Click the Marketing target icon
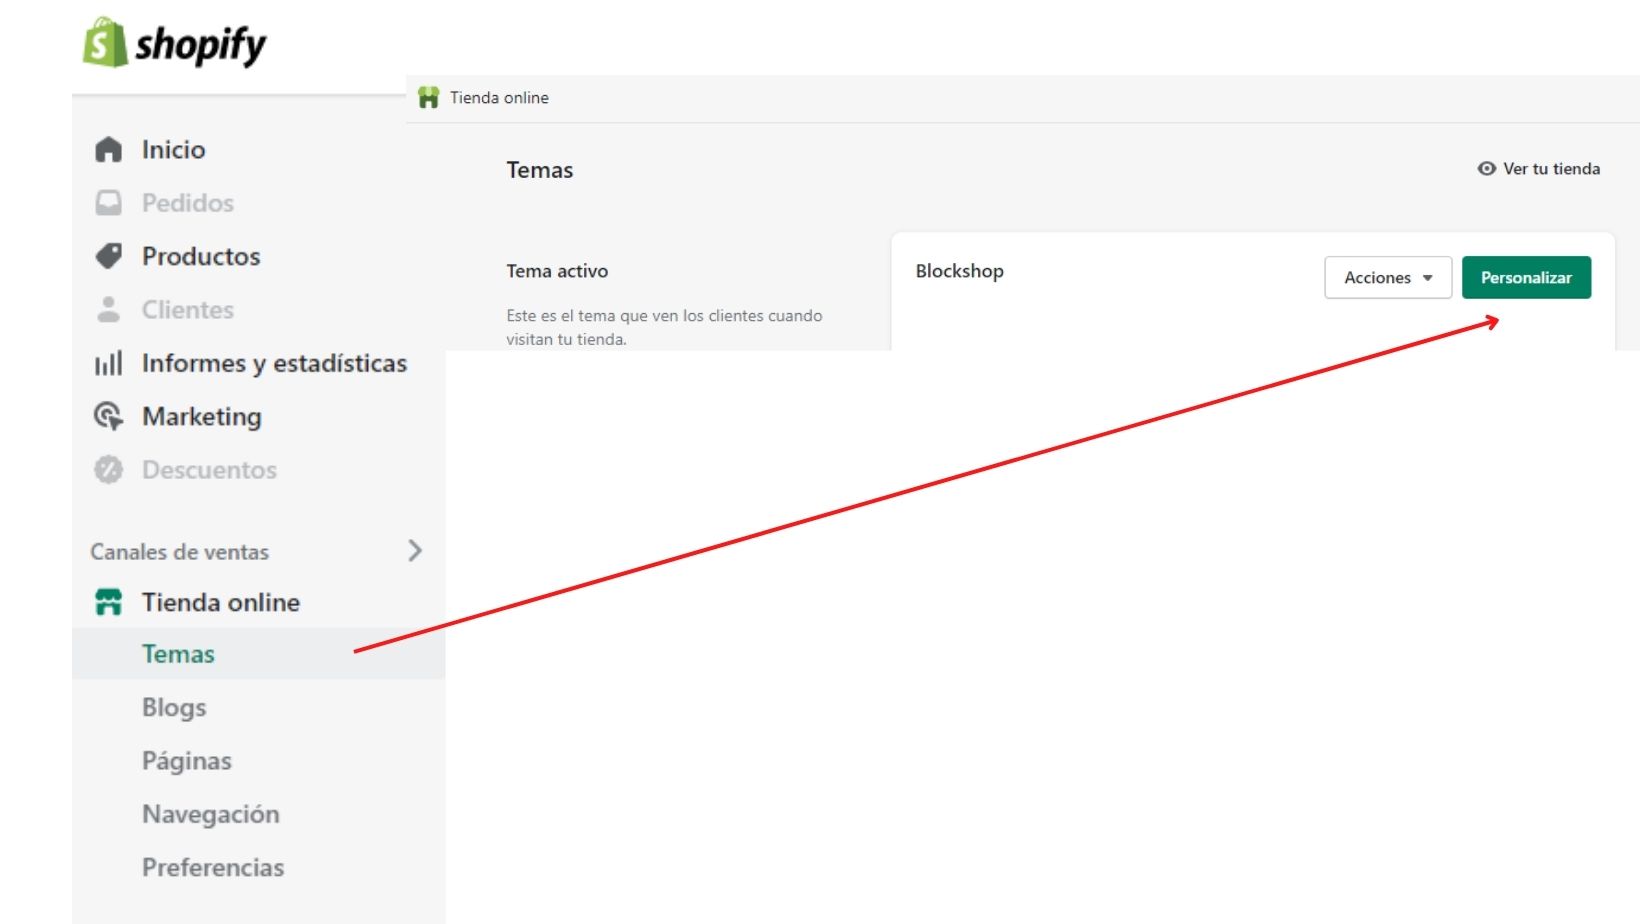 108,416
